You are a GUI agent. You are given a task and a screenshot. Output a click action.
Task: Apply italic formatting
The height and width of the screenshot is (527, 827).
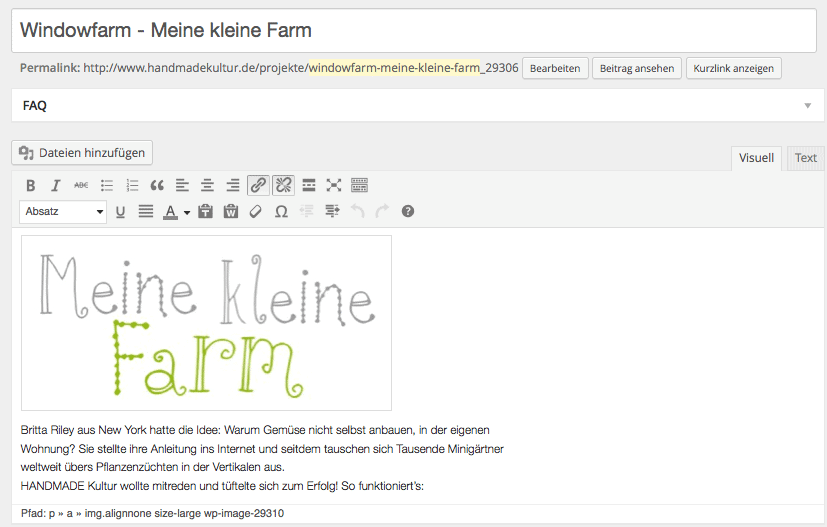click(56, 185)
